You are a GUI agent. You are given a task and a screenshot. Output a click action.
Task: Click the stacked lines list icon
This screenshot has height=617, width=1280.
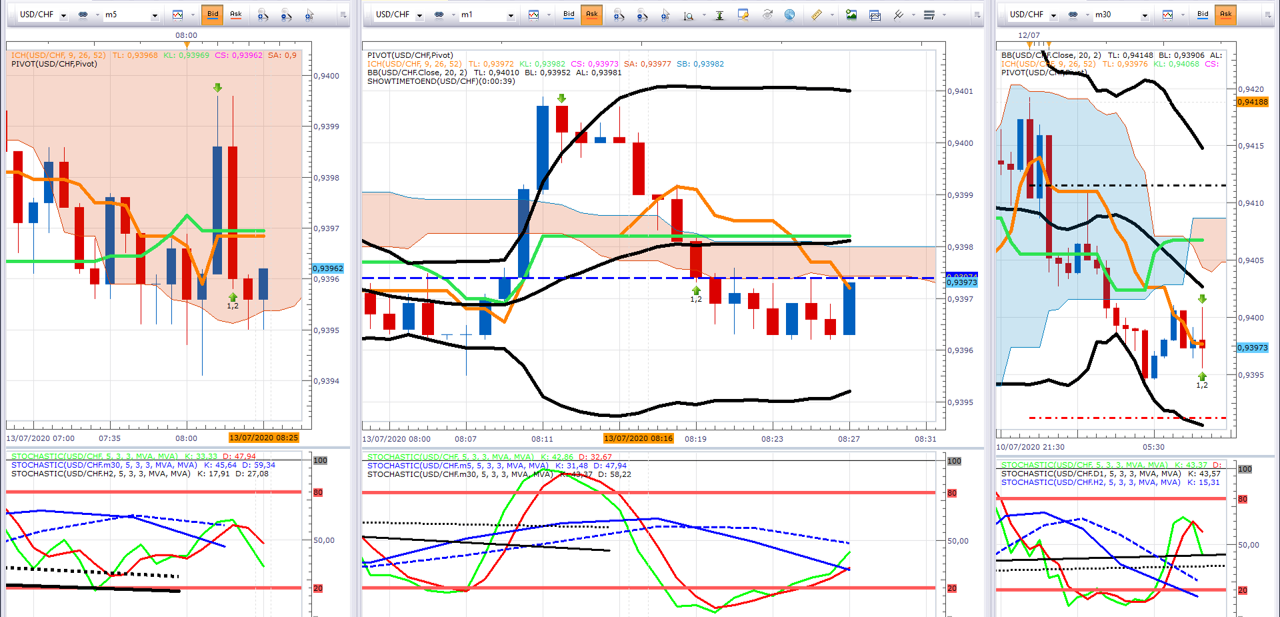929,15
